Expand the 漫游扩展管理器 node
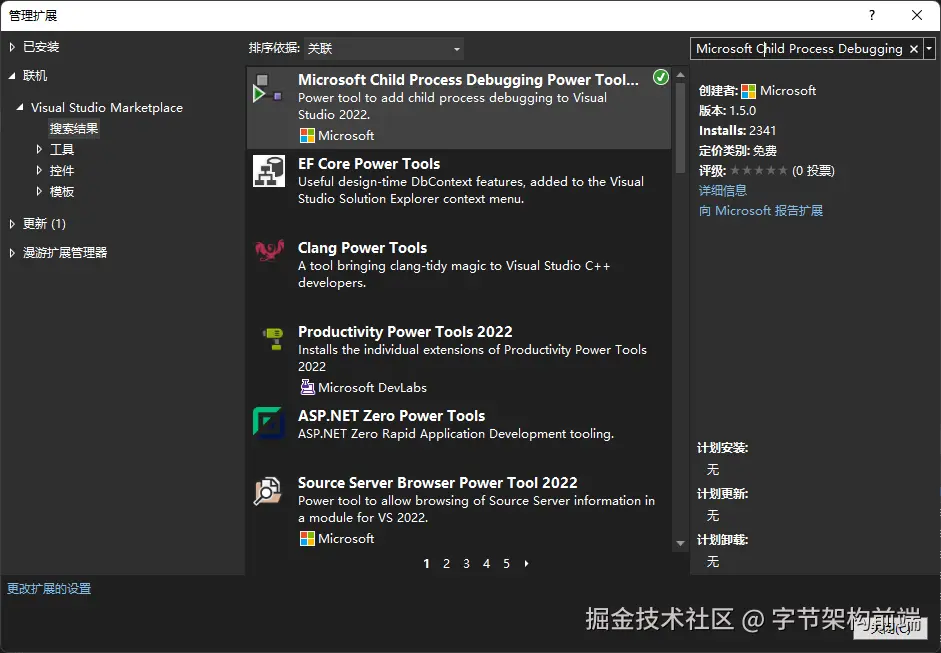The image size is (941, 653). pyautogui.click(x=12, y=253)
